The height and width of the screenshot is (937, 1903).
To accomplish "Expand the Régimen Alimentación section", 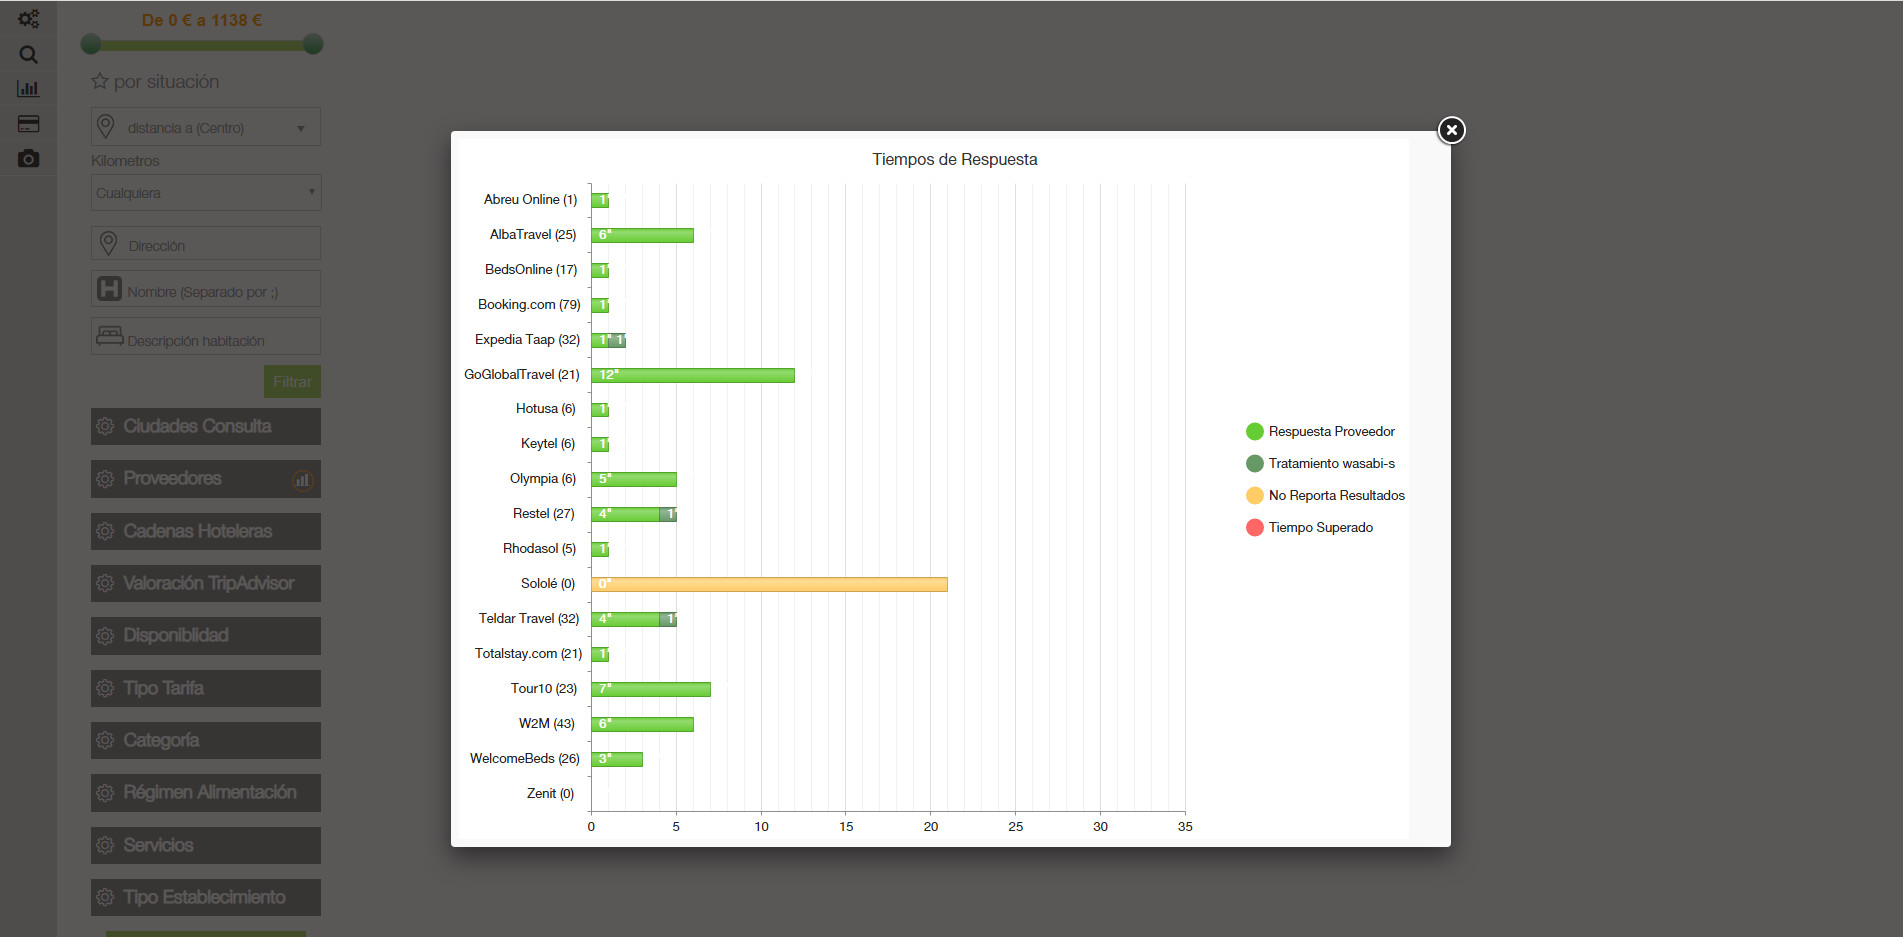I will point(206,793).
